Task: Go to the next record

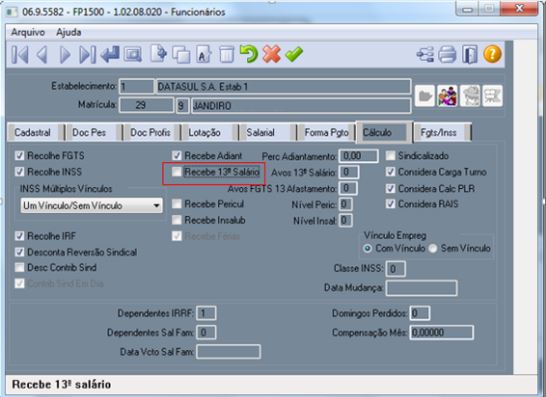Action: [65, 55]
